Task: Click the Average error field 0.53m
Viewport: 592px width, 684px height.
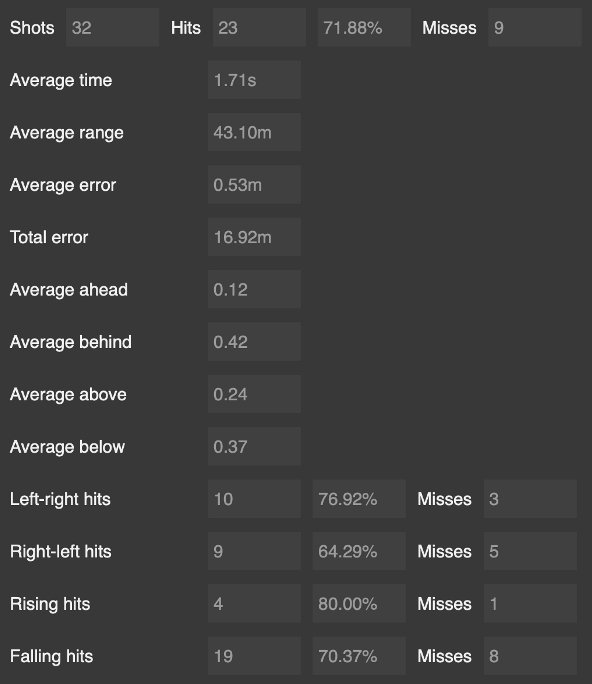Action: click(x=254, y=185)
